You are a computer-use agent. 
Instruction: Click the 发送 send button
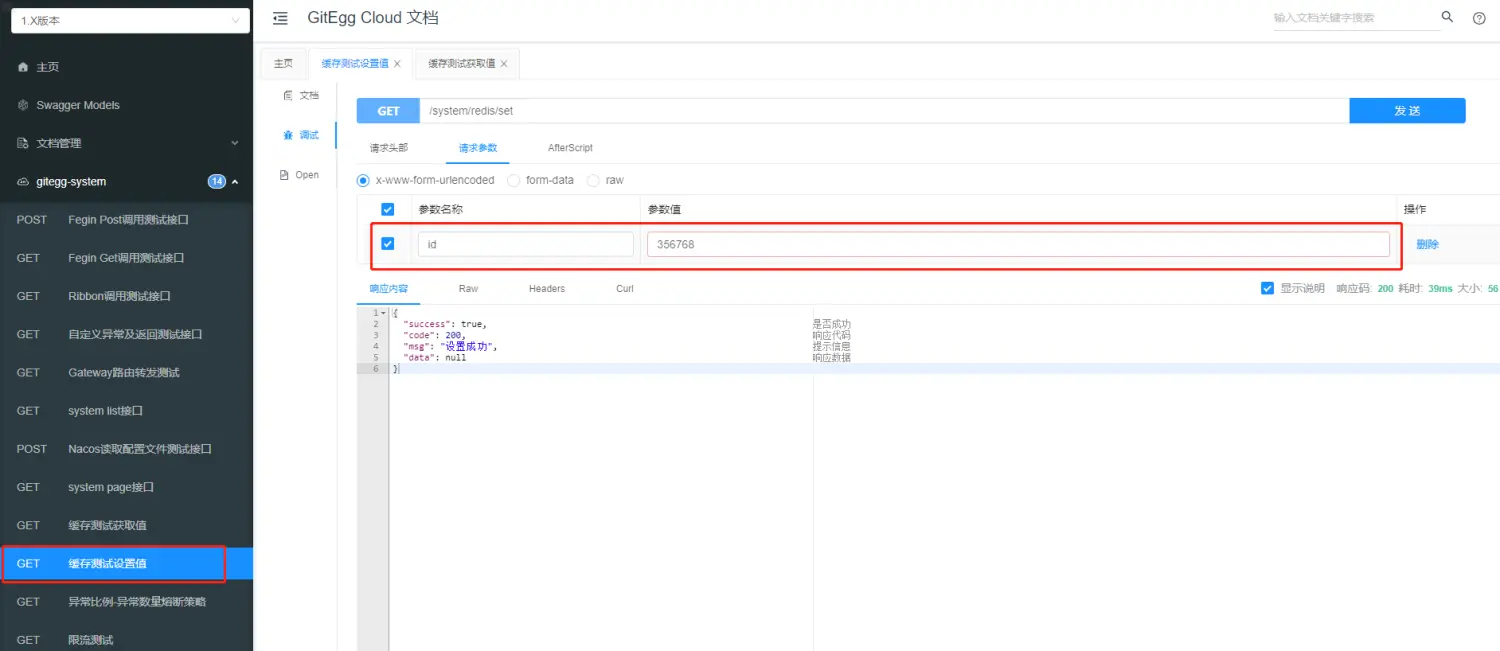click(x=1407, y=111)
